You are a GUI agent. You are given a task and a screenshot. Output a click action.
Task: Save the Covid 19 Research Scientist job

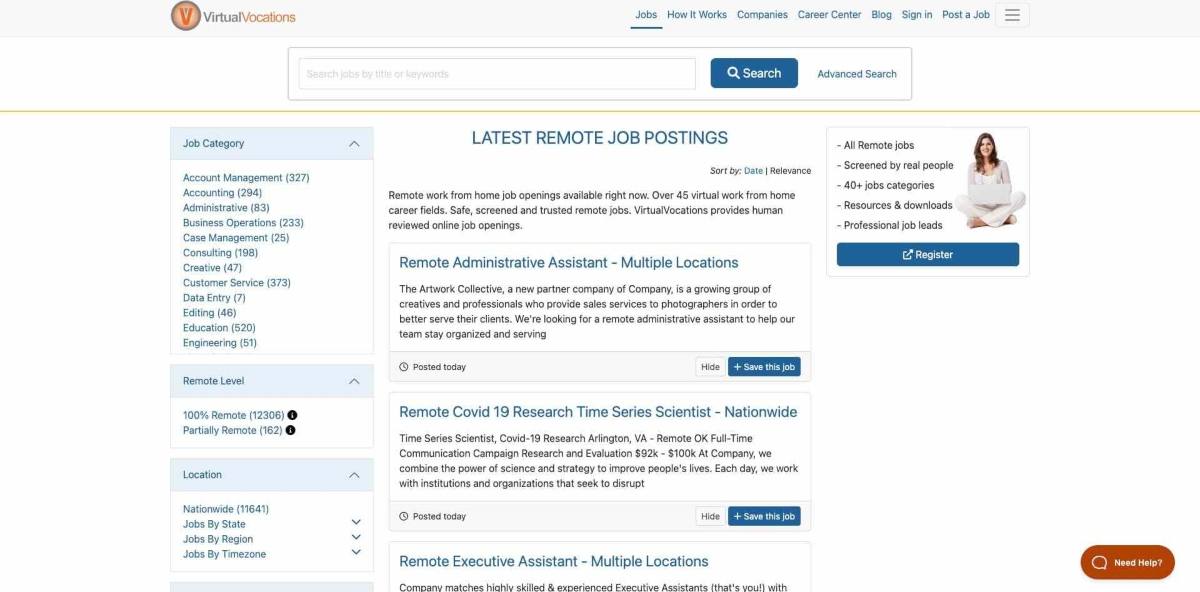(764, 517)
